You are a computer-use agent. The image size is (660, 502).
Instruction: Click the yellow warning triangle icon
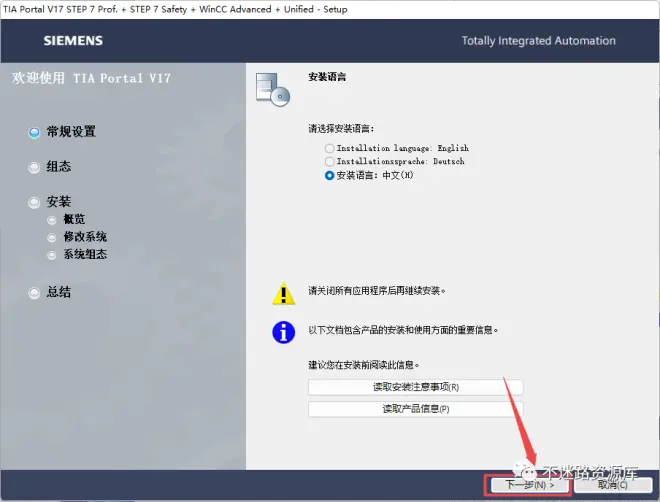284,293
